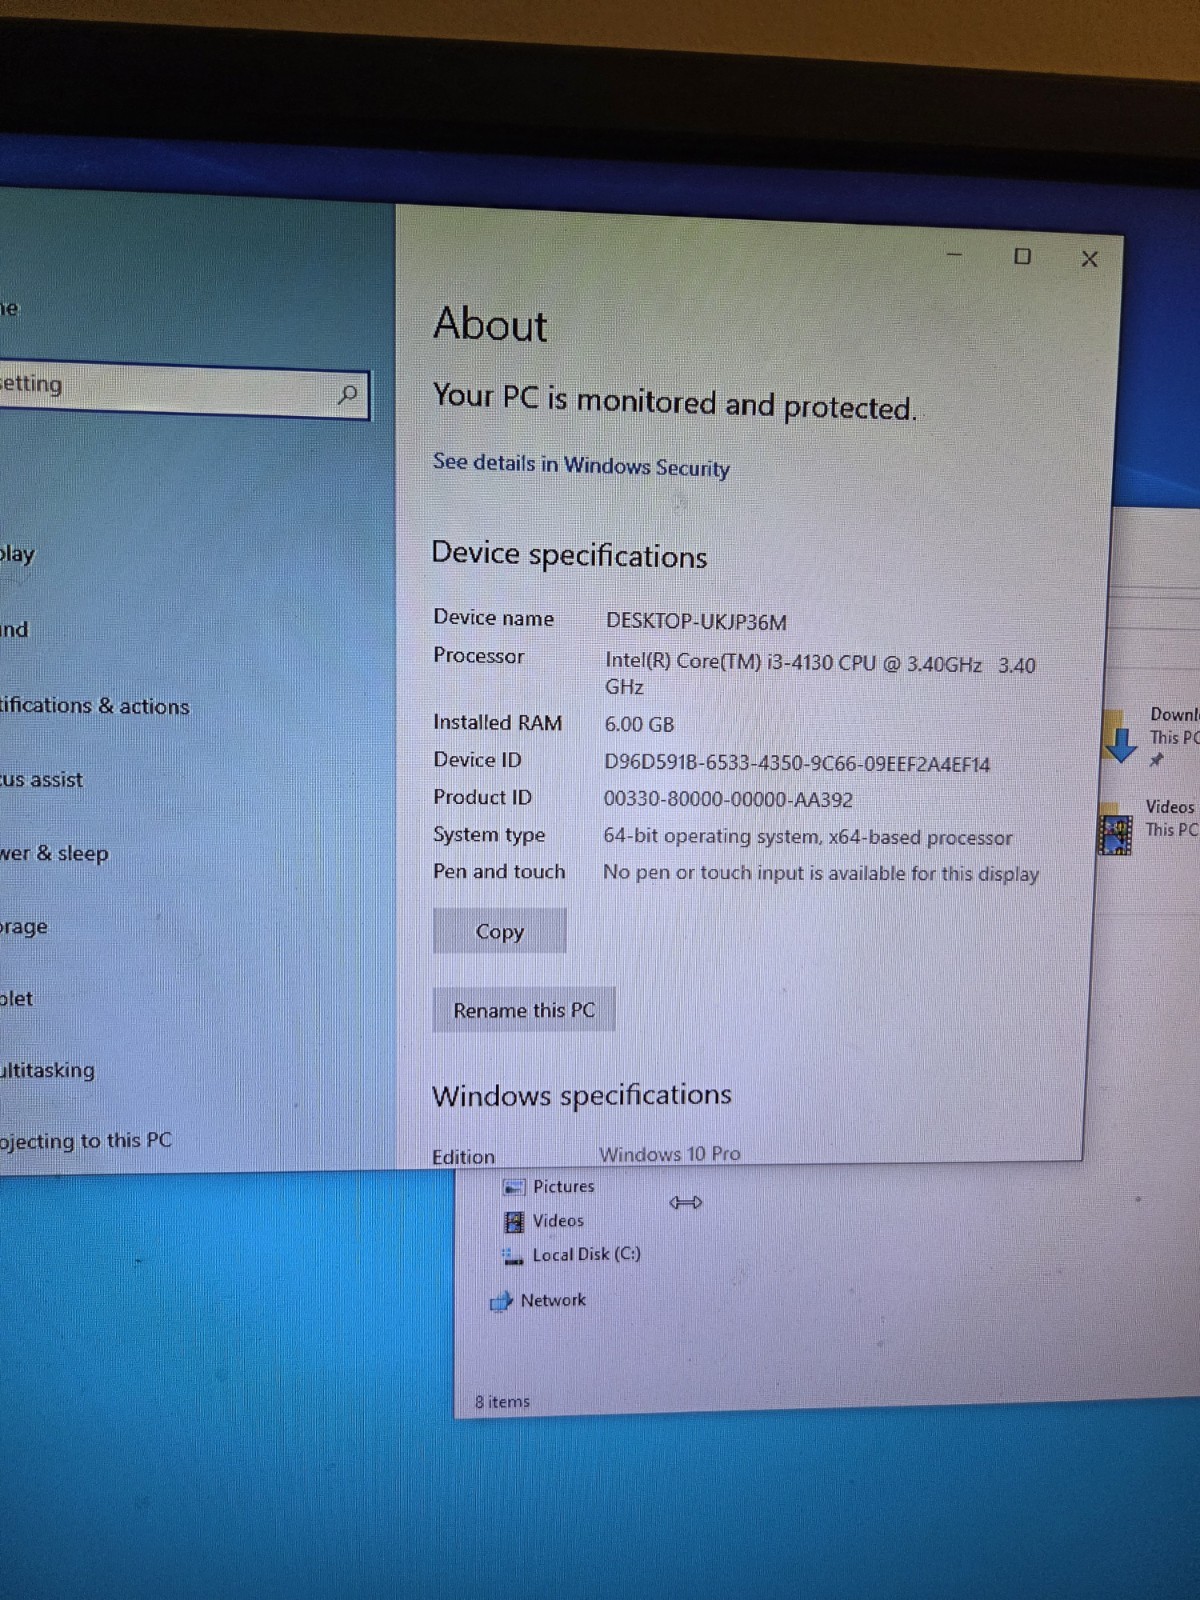Screen dimensions: 1200x1600
Task: Click Product ID value 00330-80000-00000-AA392
Action: [x=728, y=799]
